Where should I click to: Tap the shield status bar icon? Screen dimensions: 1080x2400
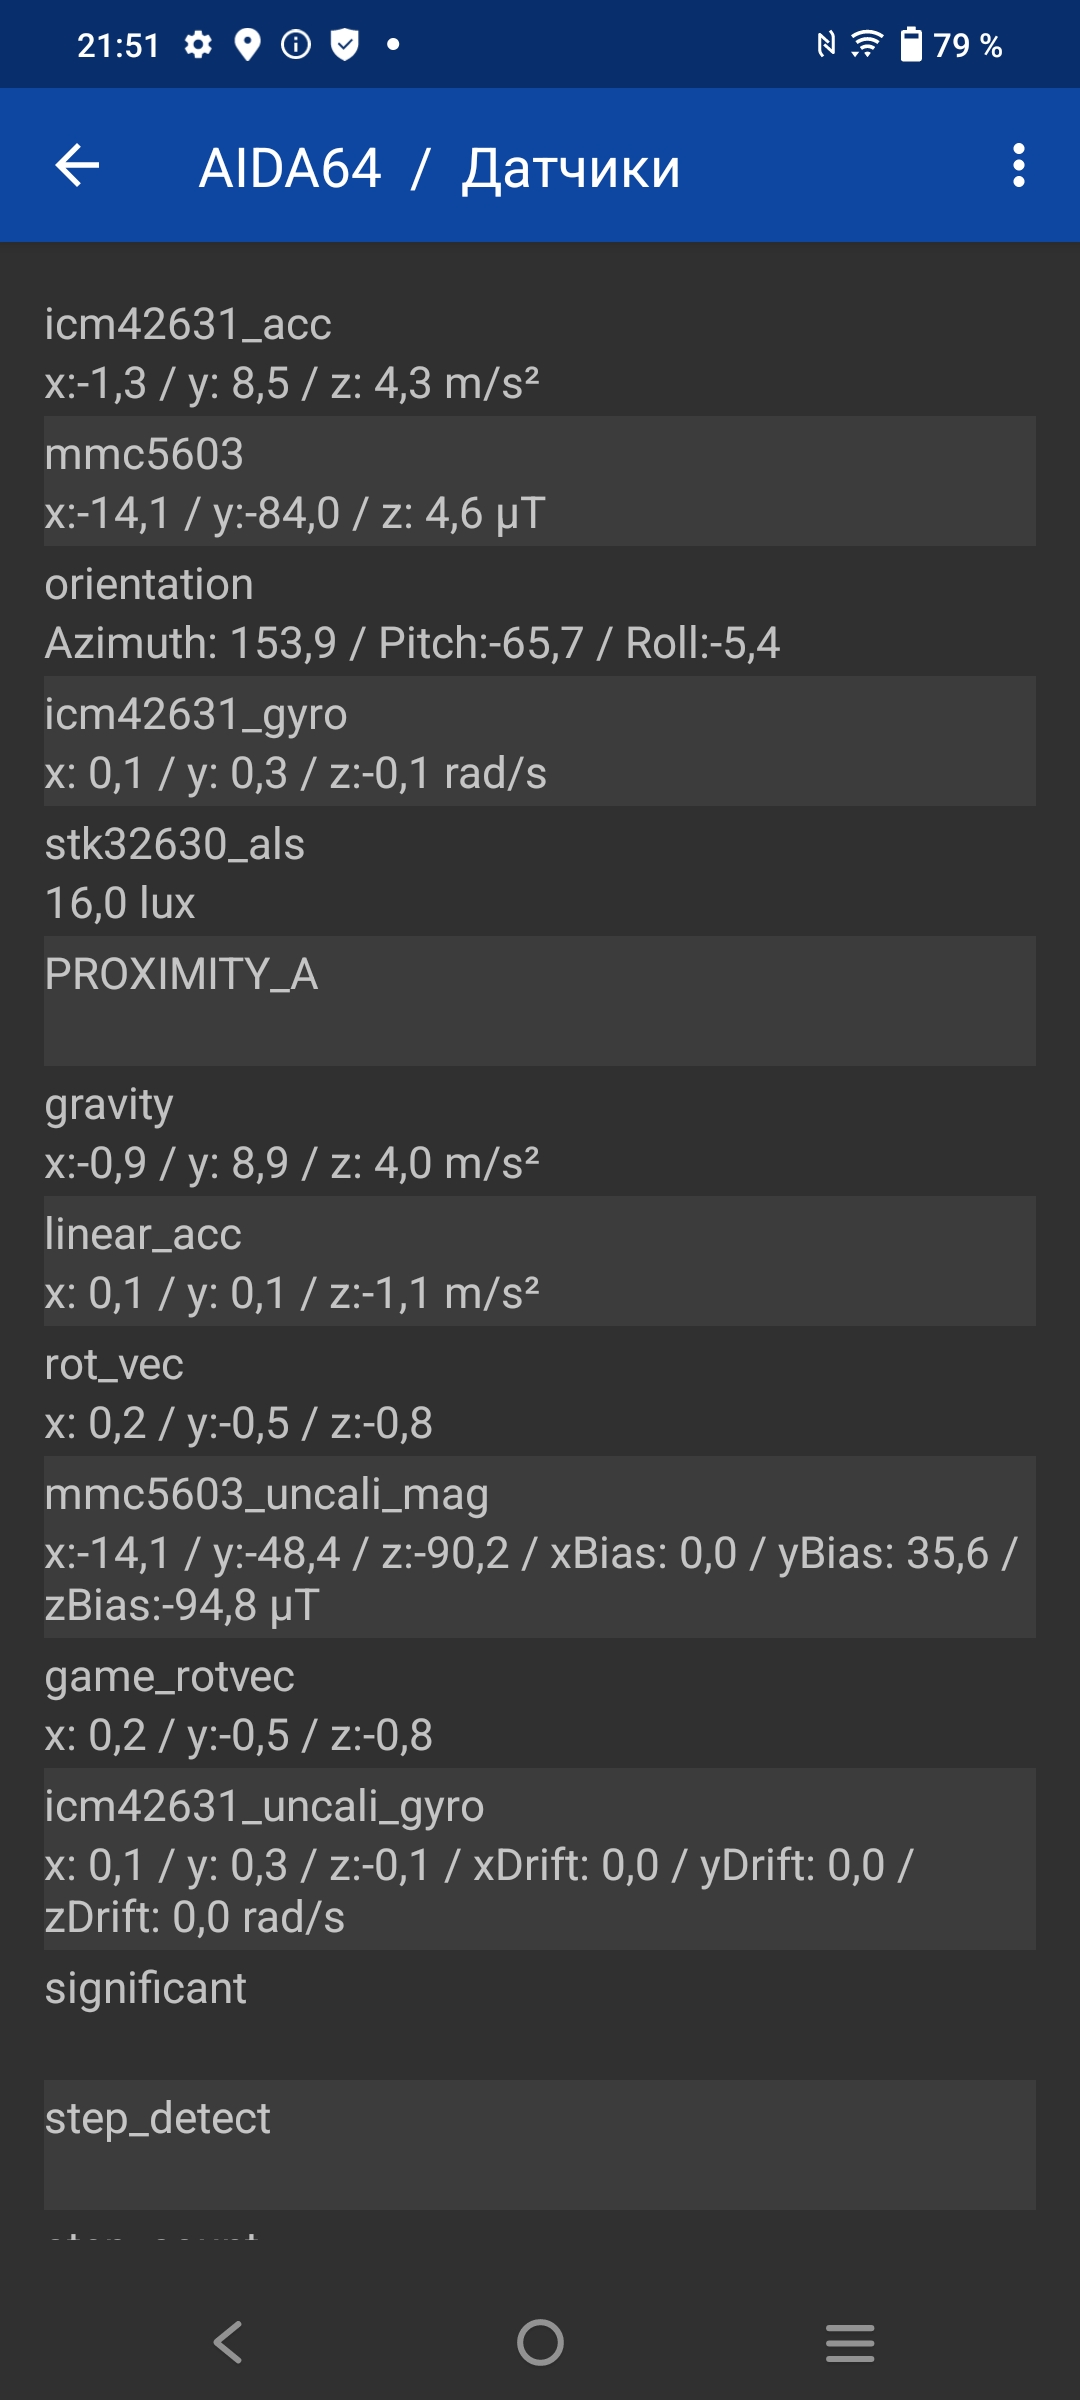coord(344,45)
